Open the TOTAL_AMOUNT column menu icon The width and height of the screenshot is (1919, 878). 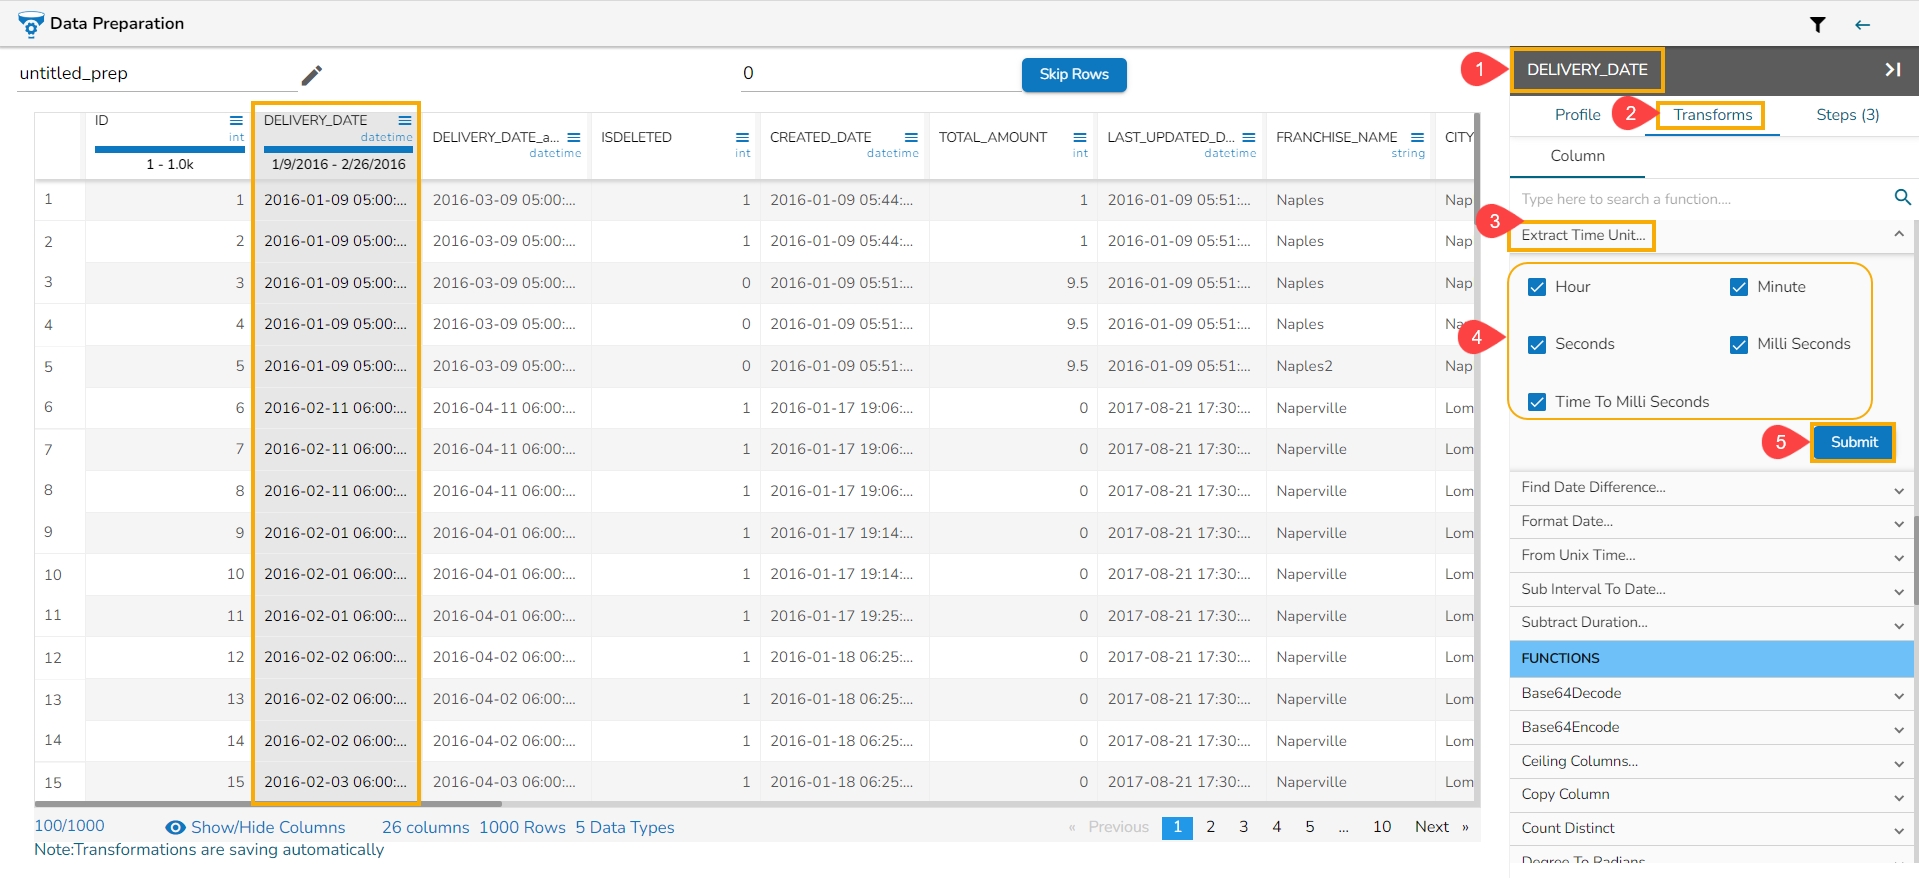point(1079,138)
